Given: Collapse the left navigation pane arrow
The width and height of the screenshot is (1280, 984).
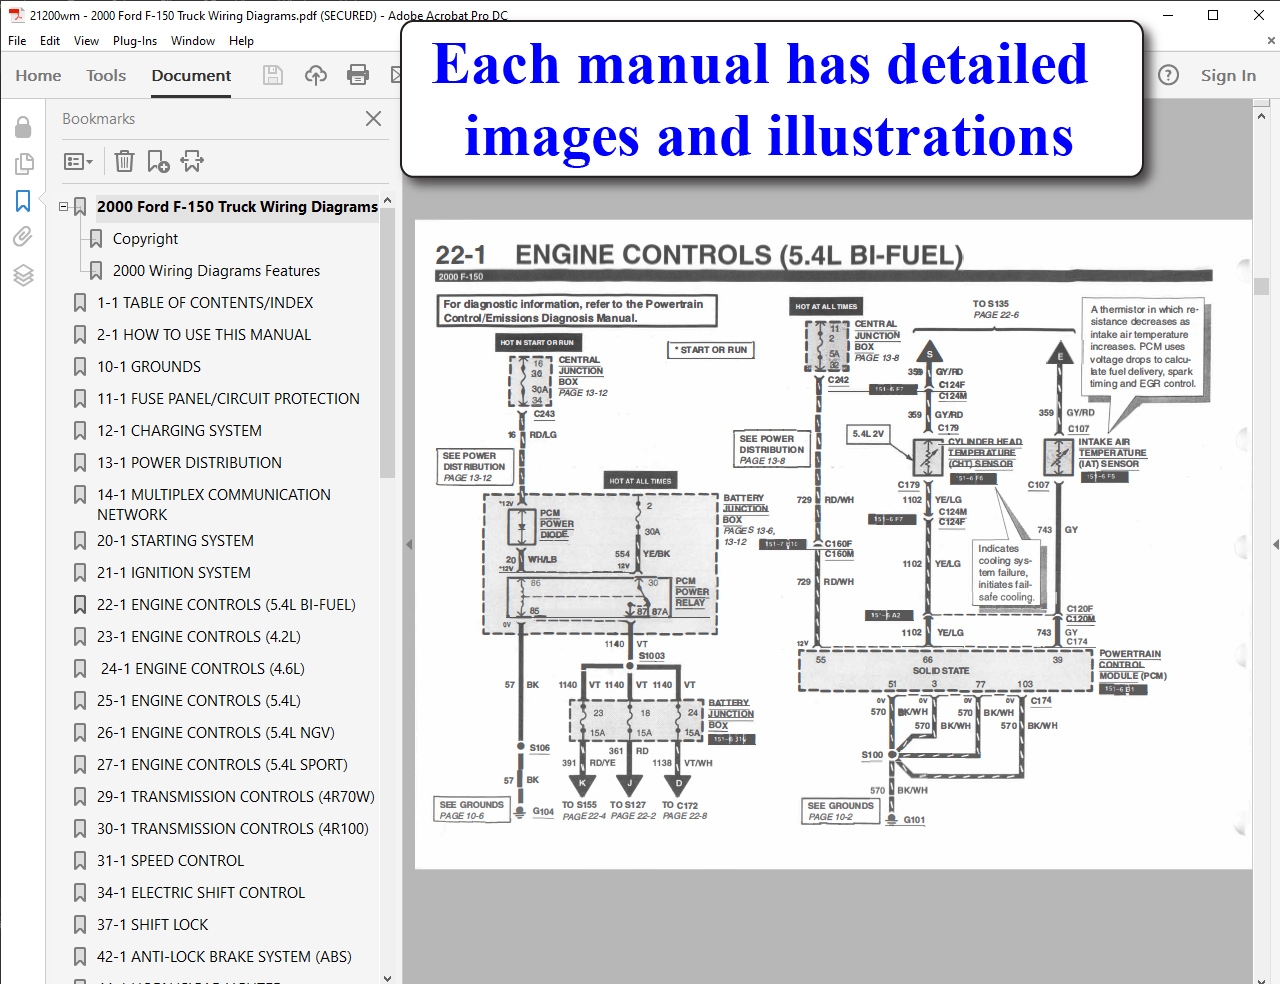Looking at the screenshot, I should 408,545.
